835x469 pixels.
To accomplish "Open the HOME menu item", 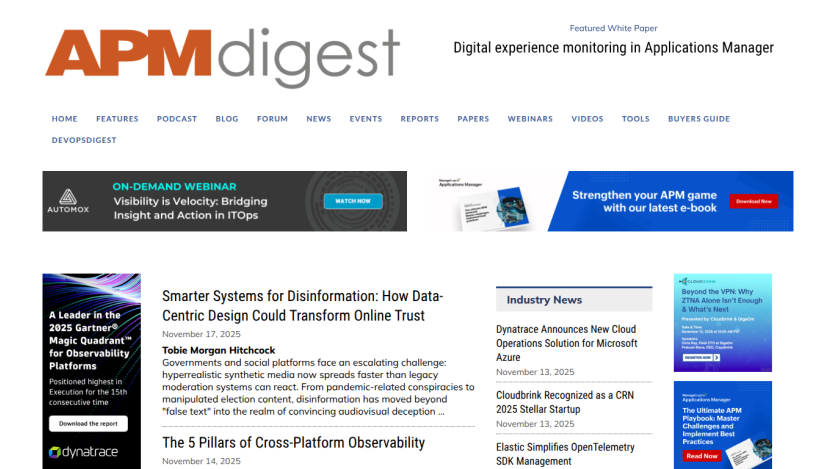I will 64,119.
